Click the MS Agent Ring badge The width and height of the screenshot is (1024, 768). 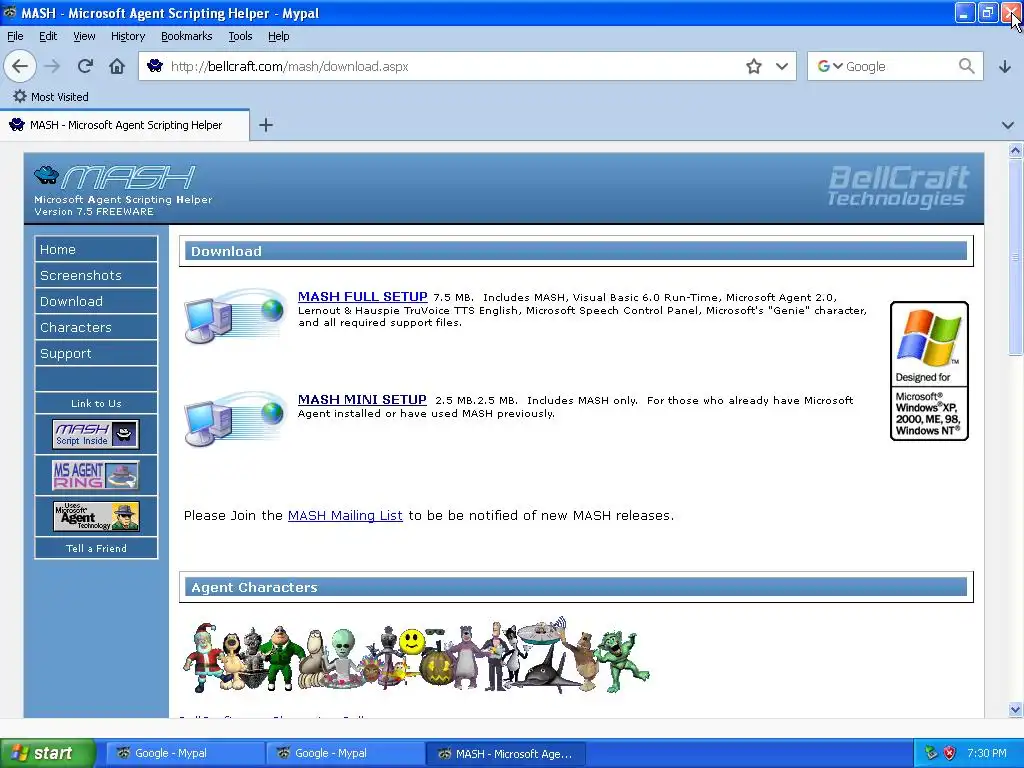coord(96,475)
